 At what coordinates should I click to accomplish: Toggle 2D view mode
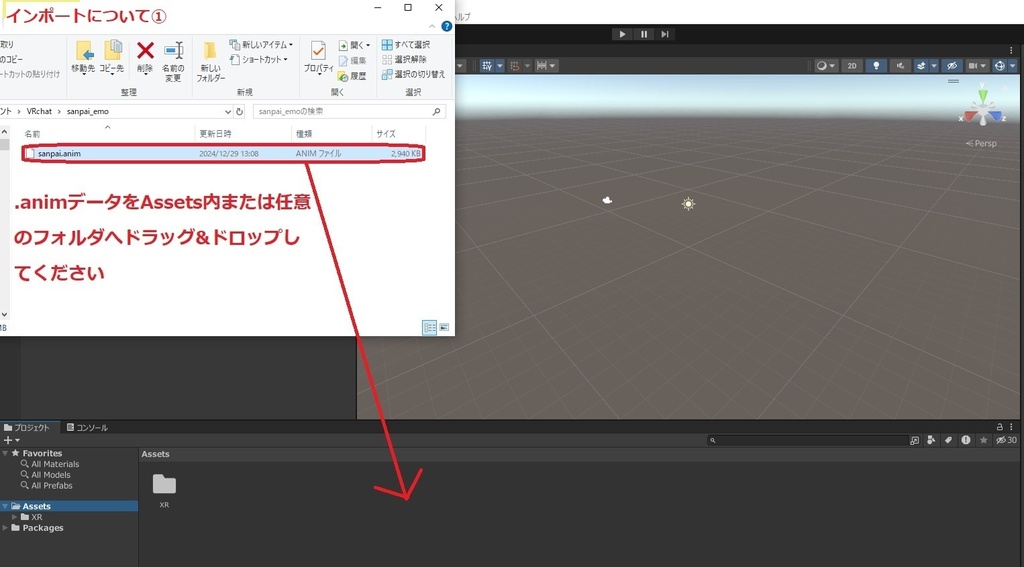pos(852,65)
